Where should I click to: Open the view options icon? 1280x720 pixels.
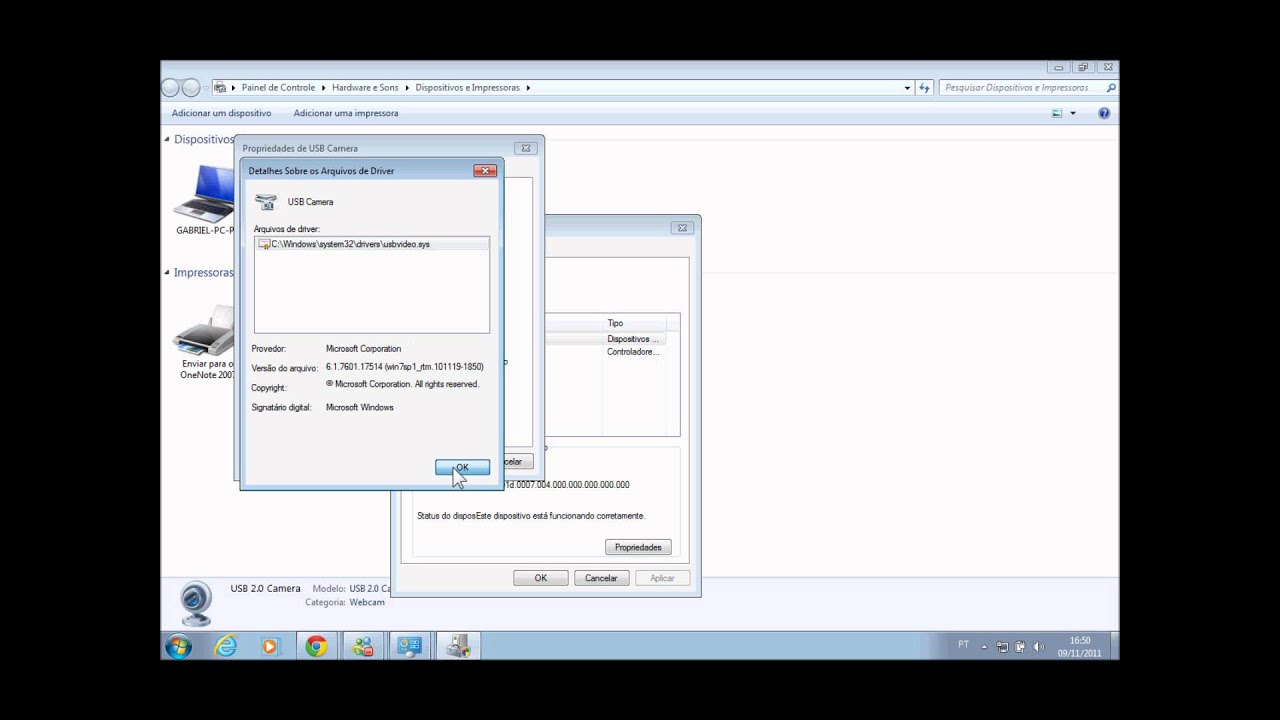click(1057, 113)
